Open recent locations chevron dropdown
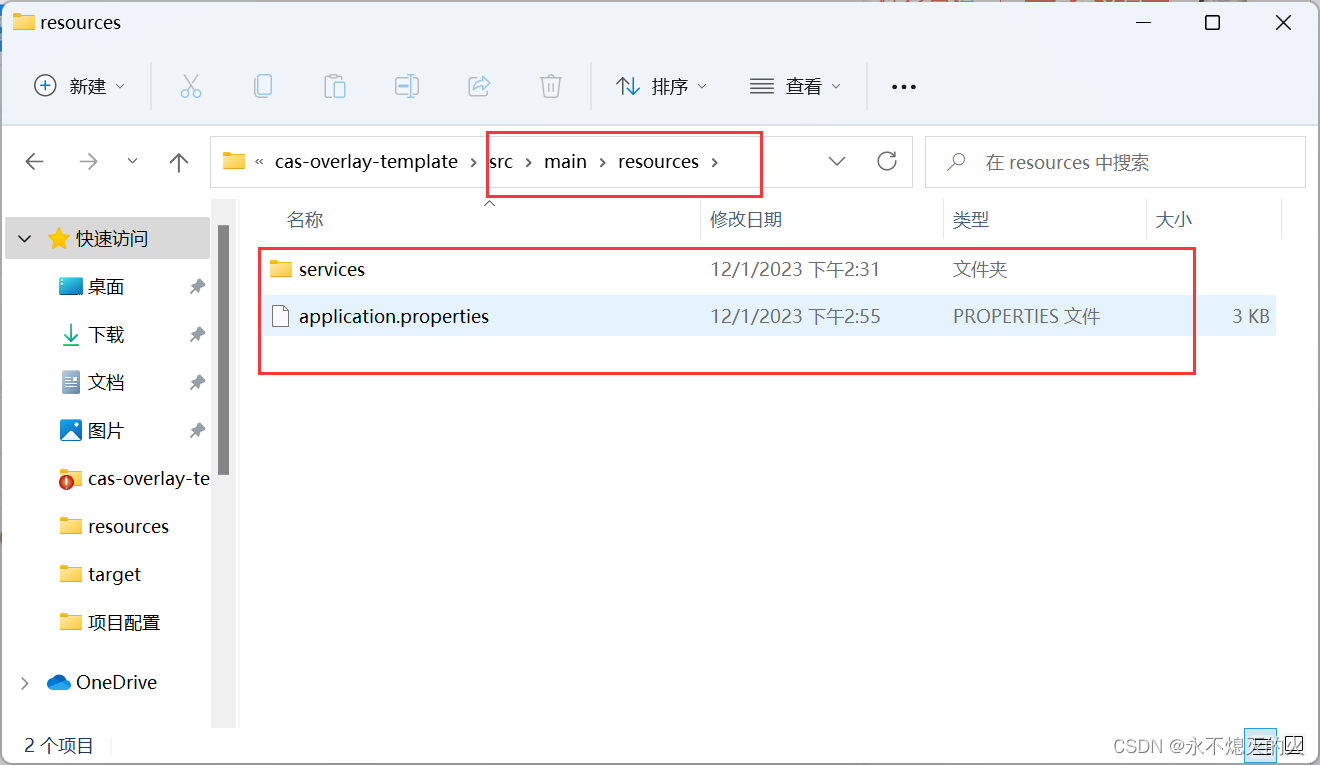Image resolution: width=1320 pixels, height=765 pixels. tap(133, 162)
